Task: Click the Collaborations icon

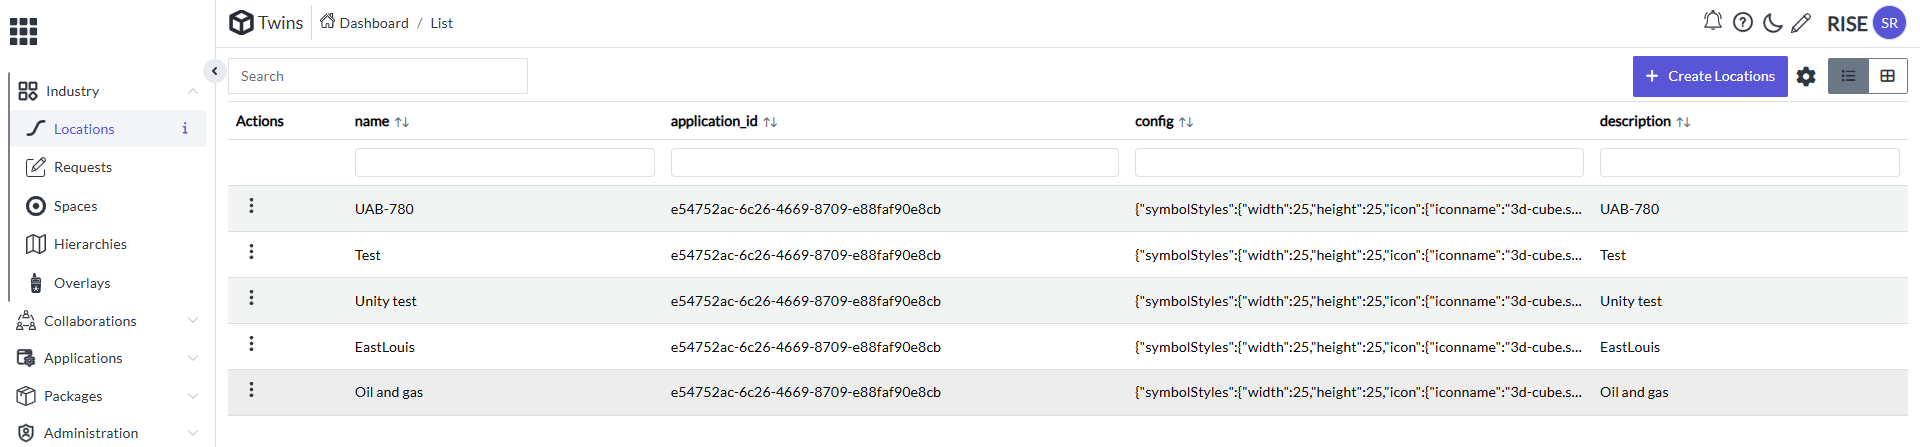Action: tap(26, 321)
